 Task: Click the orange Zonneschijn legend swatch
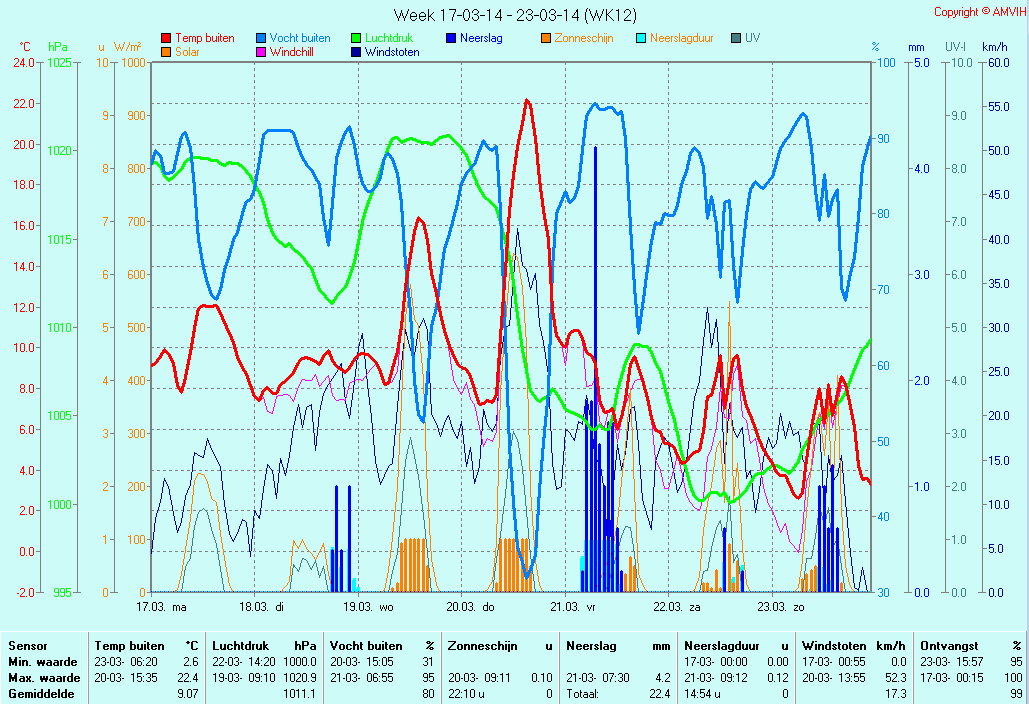pyautogui.click(x=546, y=39)
